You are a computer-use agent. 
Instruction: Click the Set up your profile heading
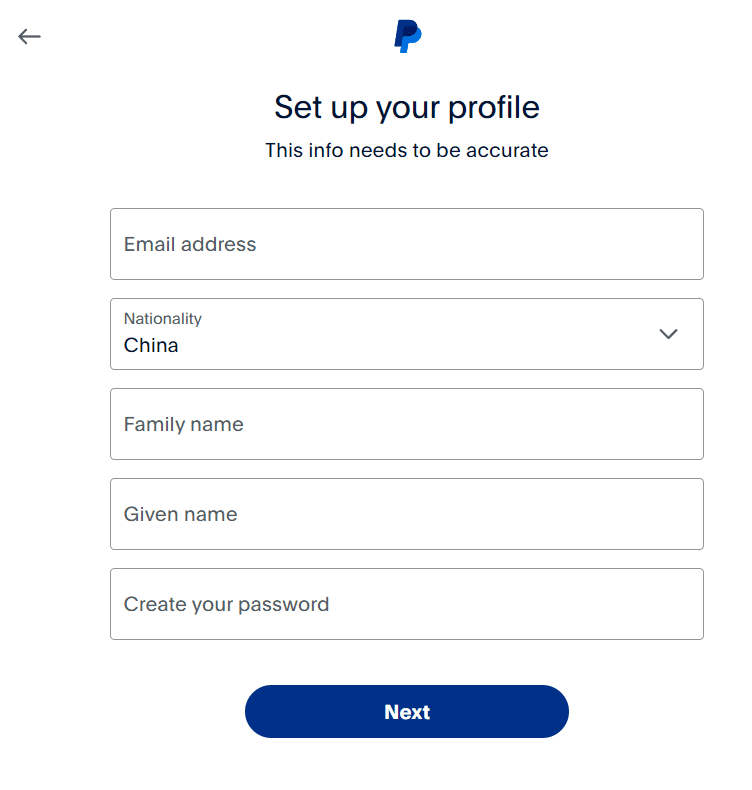click(406, 107)
